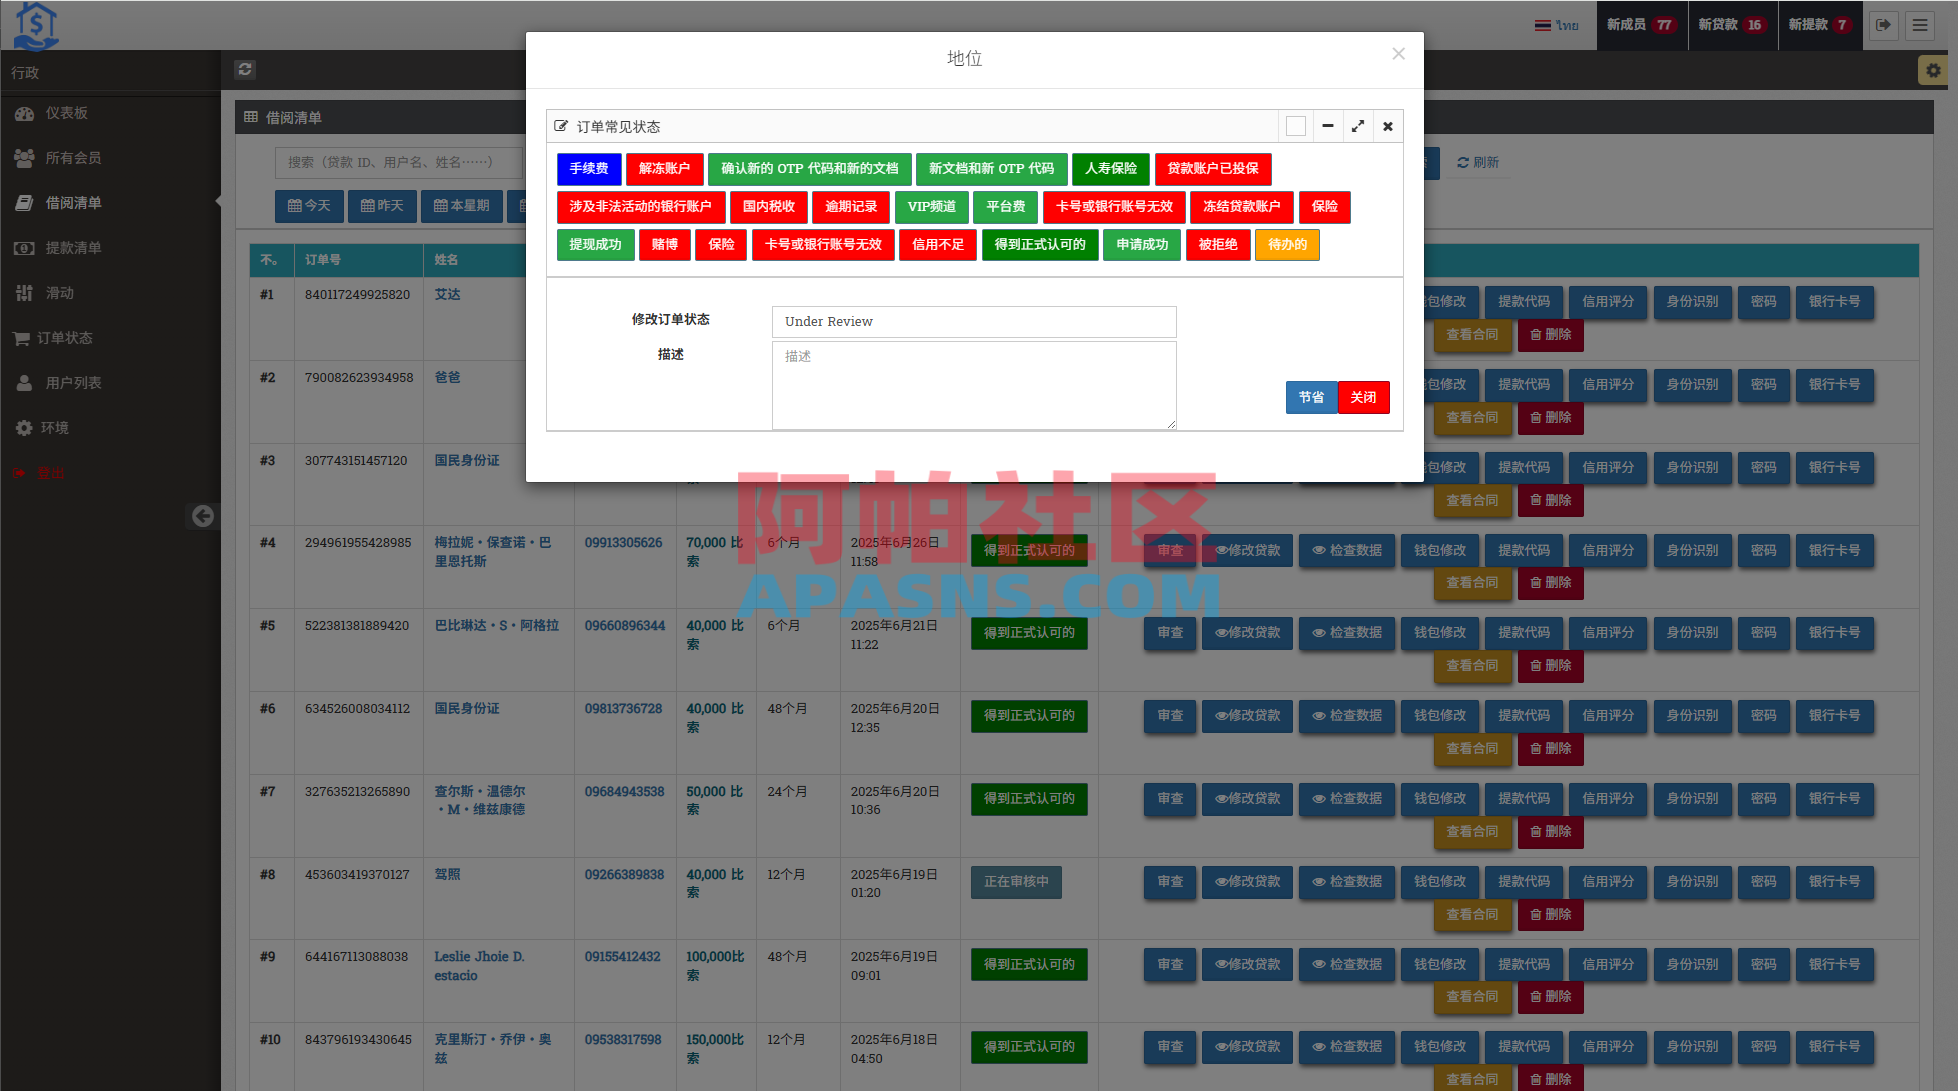Click the 手续费 status button in the dialog

click(x=589, y=169)
